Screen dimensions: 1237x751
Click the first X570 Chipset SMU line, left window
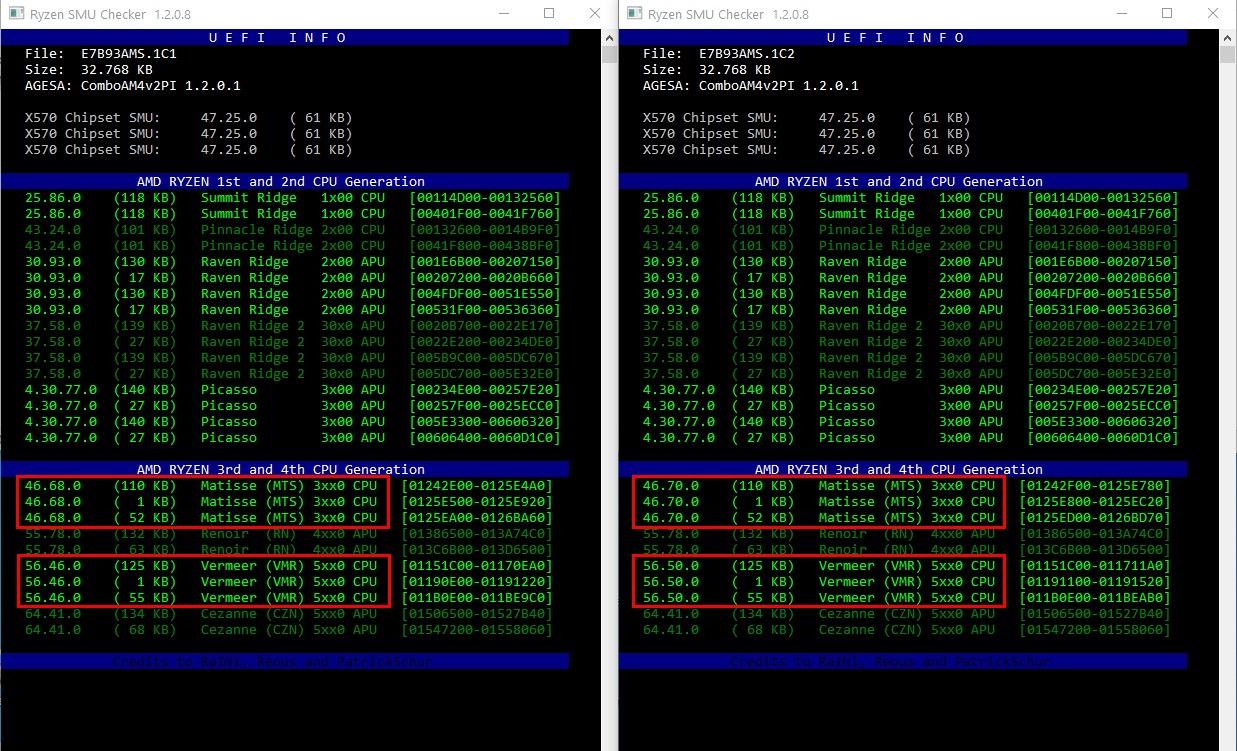(x=188, y=117)
